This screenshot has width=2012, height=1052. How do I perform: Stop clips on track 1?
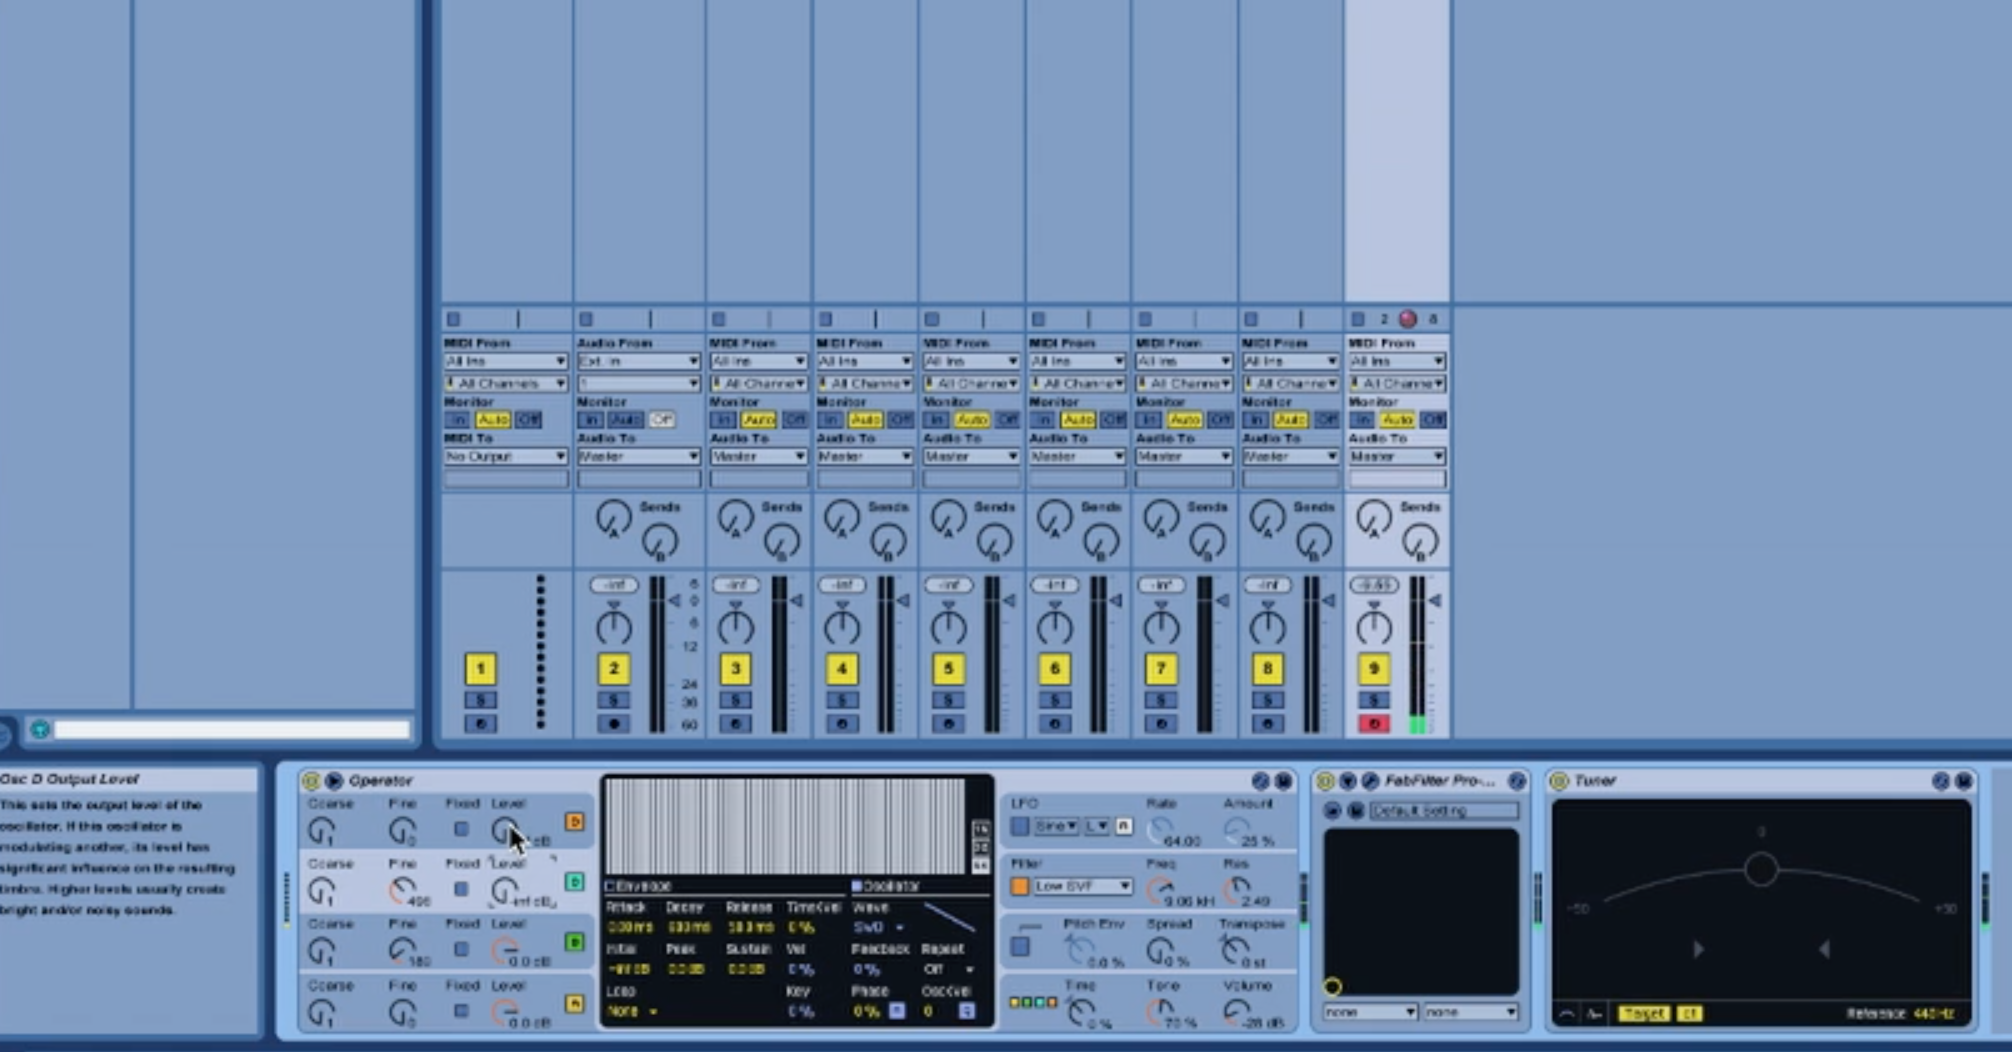pos(453,319)
